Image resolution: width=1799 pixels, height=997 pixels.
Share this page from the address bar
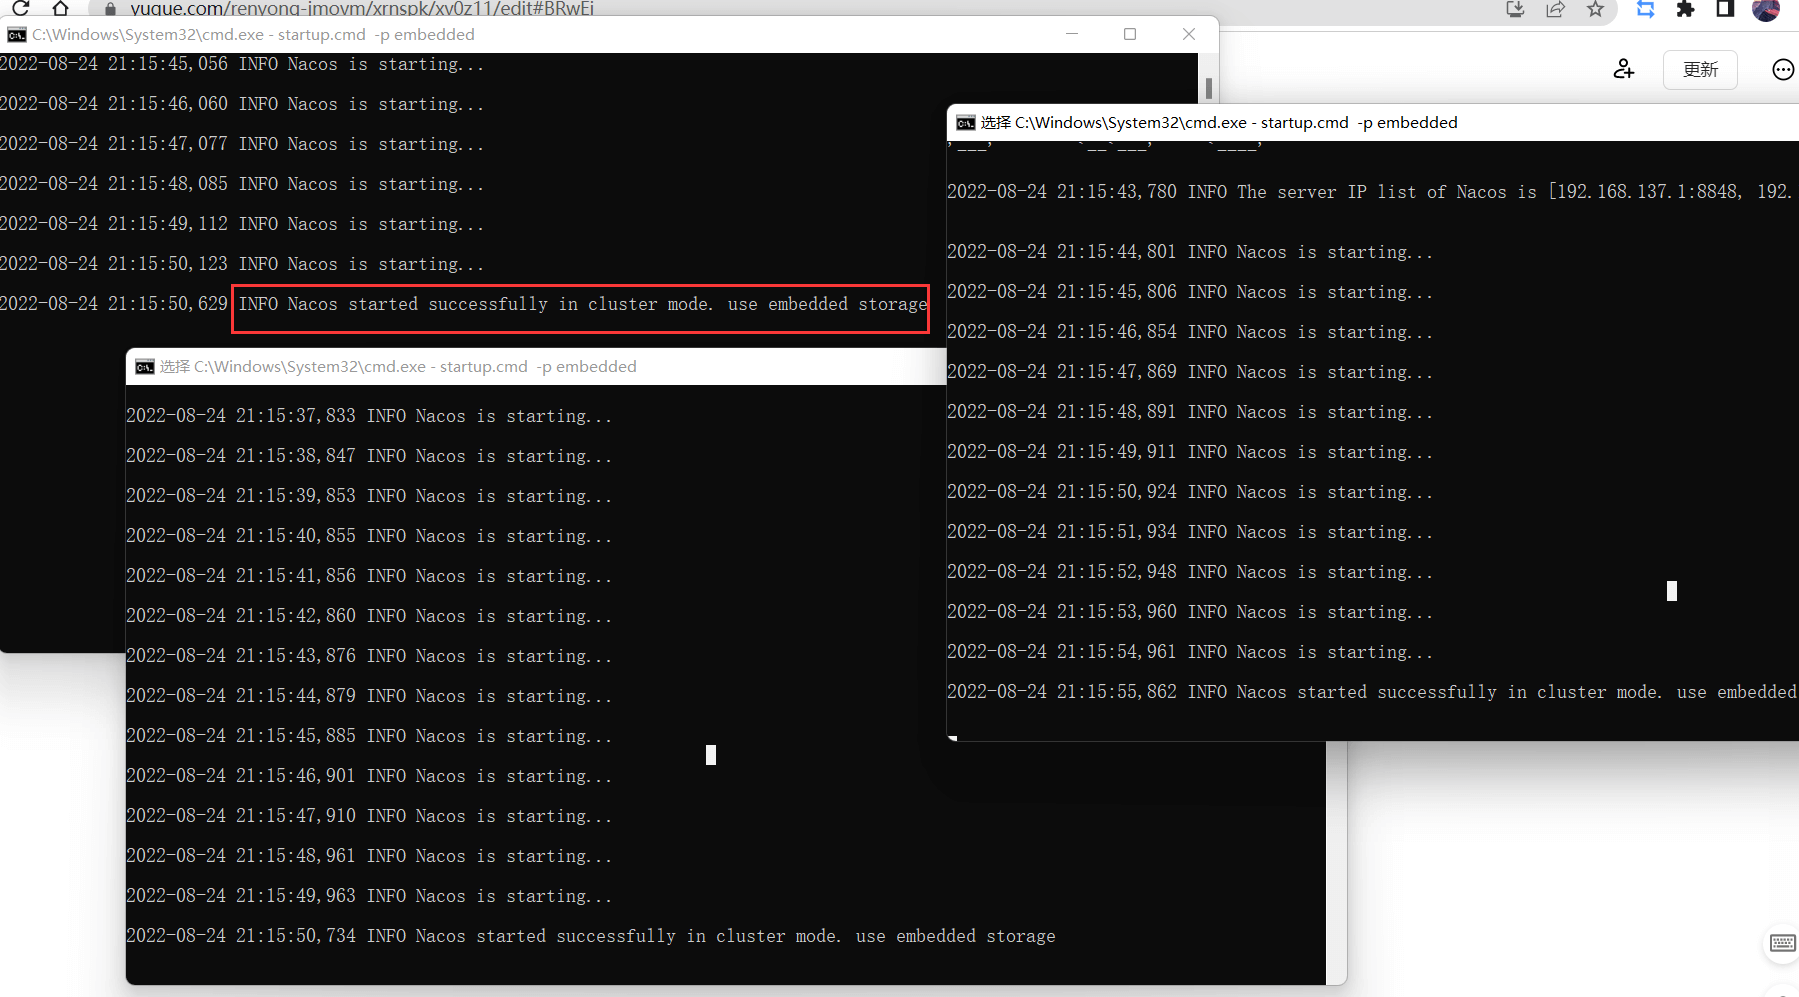click(x=1555, y=9)
